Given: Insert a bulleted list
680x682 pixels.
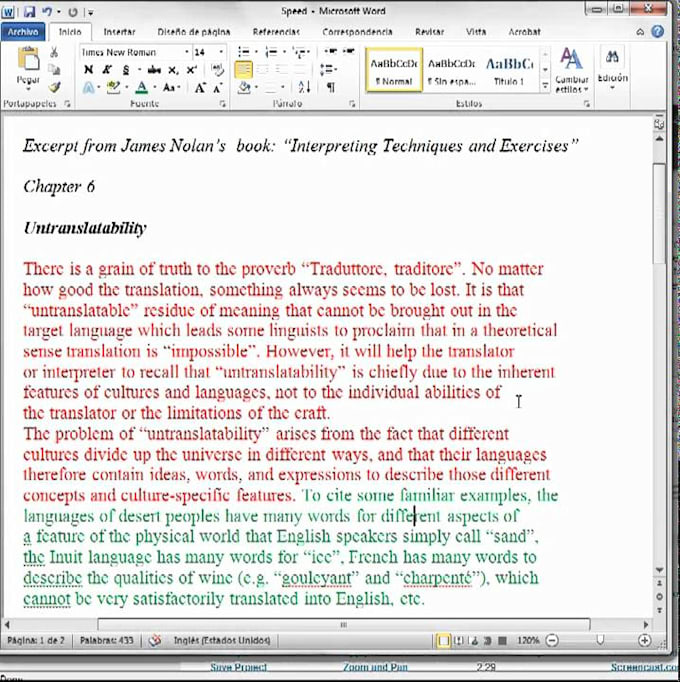Looking at the screenshot, I should pos(244,52).
